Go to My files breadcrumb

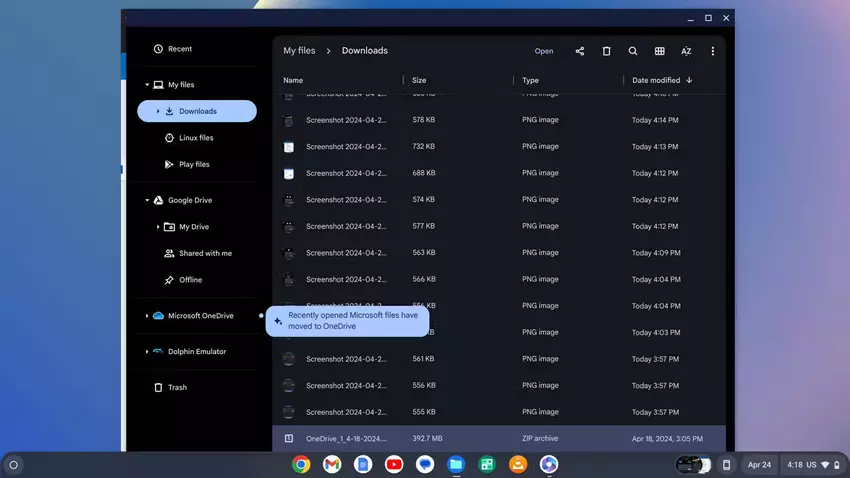click(298, 51)
